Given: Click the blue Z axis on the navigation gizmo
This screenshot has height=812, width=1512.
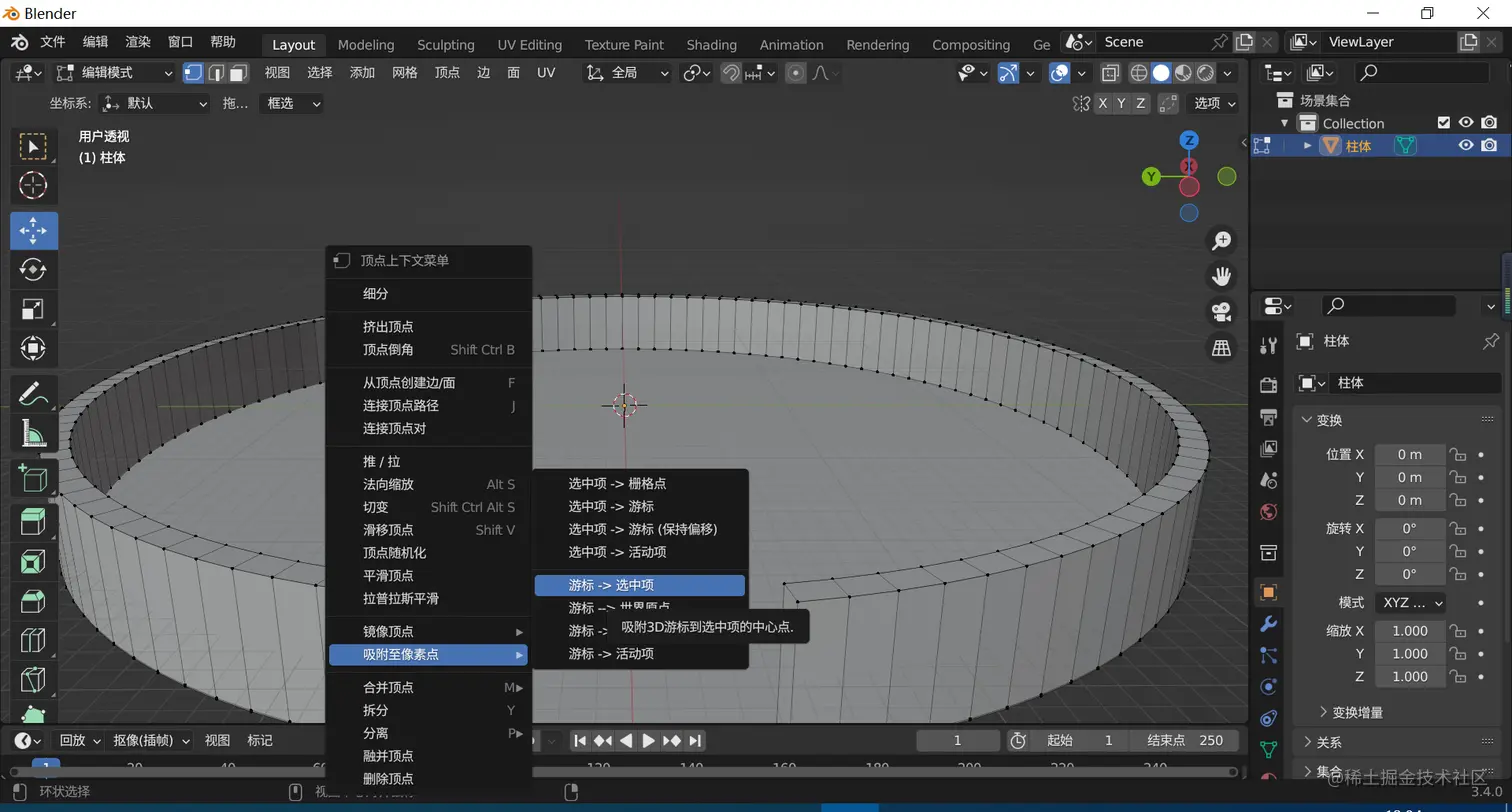Looking at the screenshot, I should point(1189,140).
